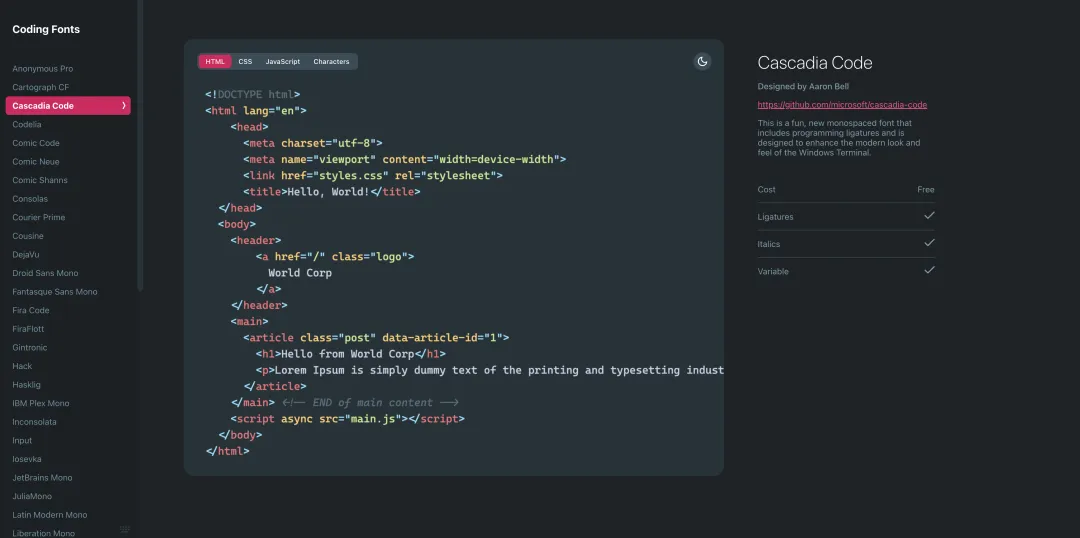Open FiraFlott font preview
The width and height of the screenshot is (1080, 538).
click(x=28, y=329)
